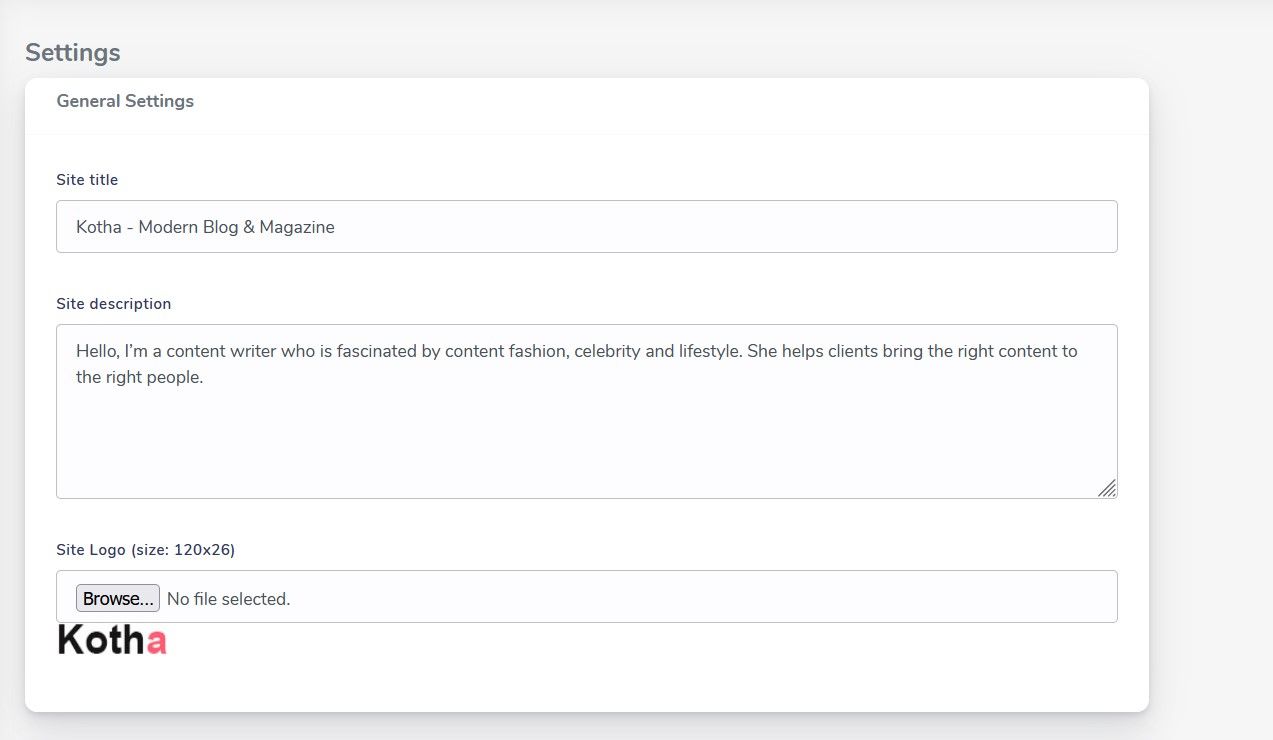Click the Browse file button
Viewport: 1273px width, 740px height.
click(x=117, y=599)
